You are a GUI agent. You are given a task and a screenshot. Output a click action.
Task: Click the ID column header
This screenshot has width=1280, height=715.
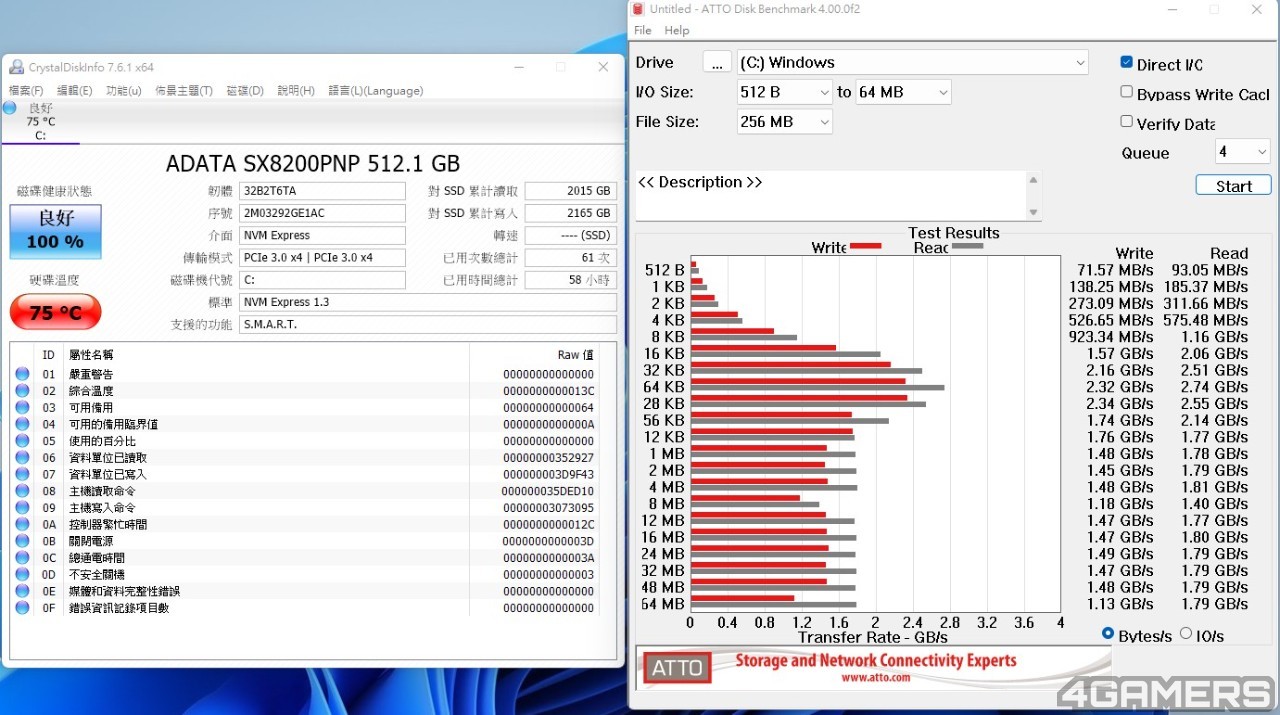48,355
